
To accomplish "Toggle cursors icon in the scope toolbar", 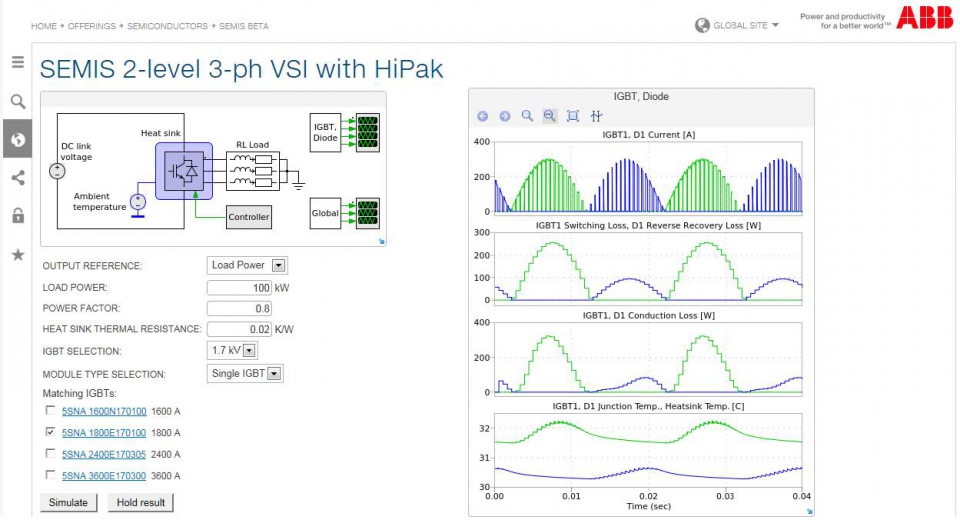I will (x=596, y=116).
